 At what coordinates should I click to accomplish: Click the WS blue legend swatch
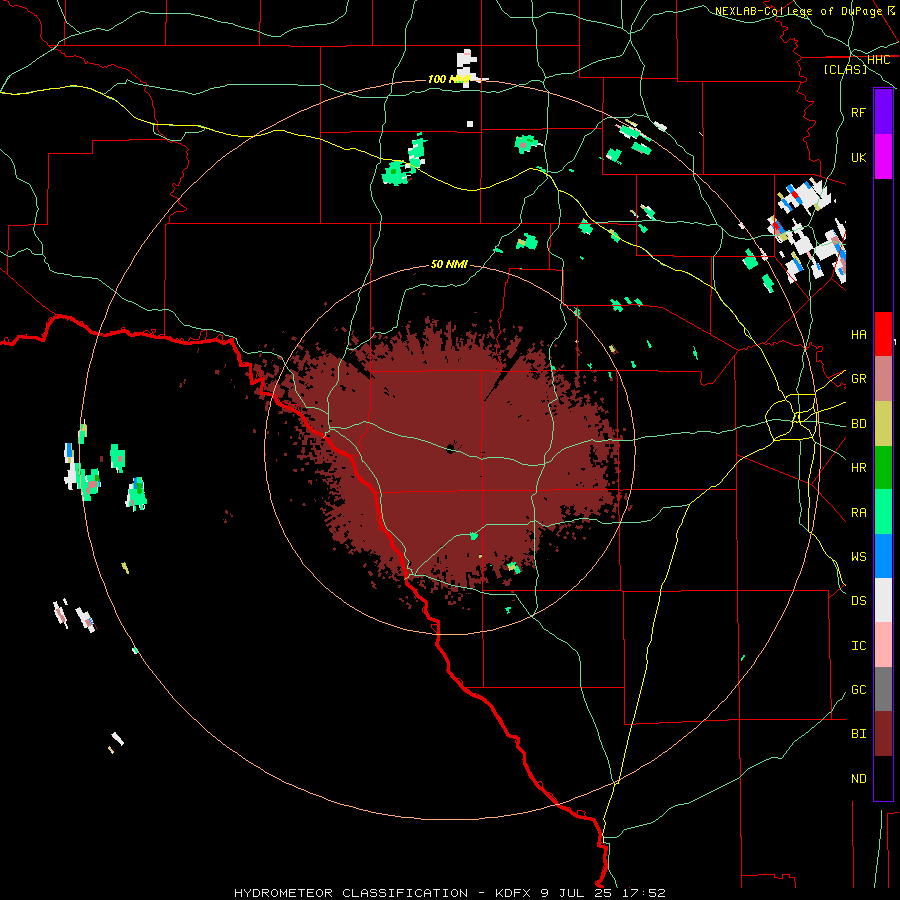[x=883, y=556]
